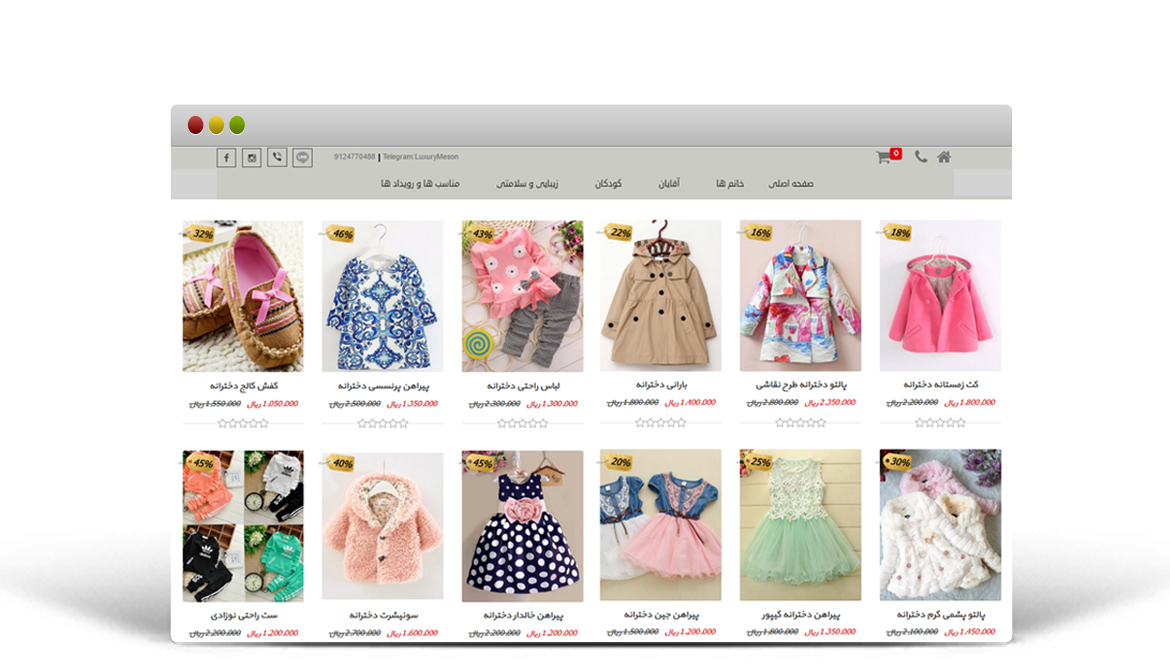
Task: Open the سونیشرت دخترانه product title
Action: (383, 616)
